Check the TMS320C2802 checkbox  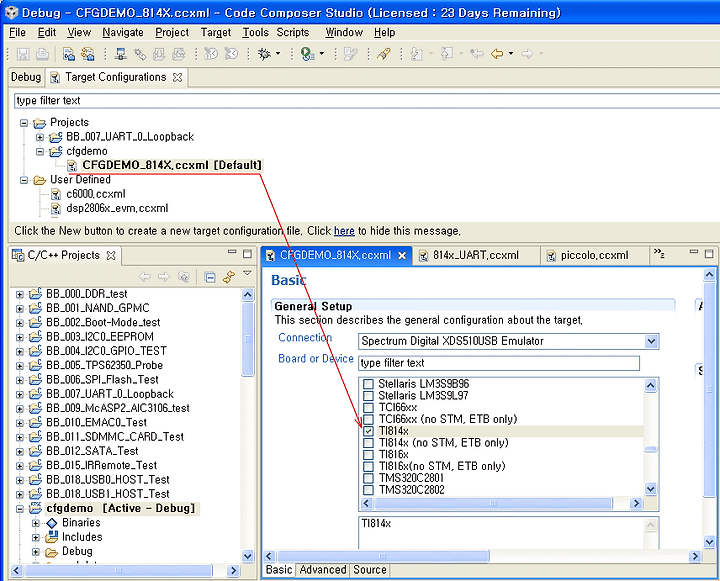(x=368, y=490)
